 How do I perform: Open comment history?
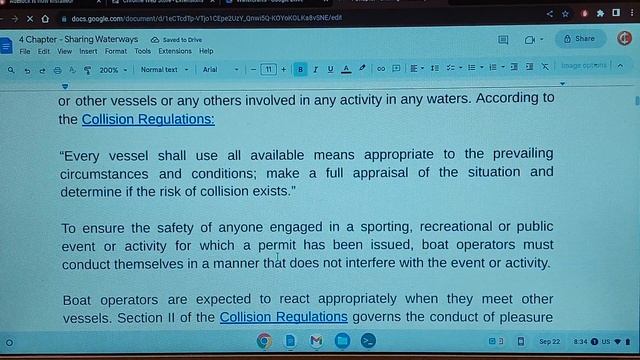click(503, 40)
